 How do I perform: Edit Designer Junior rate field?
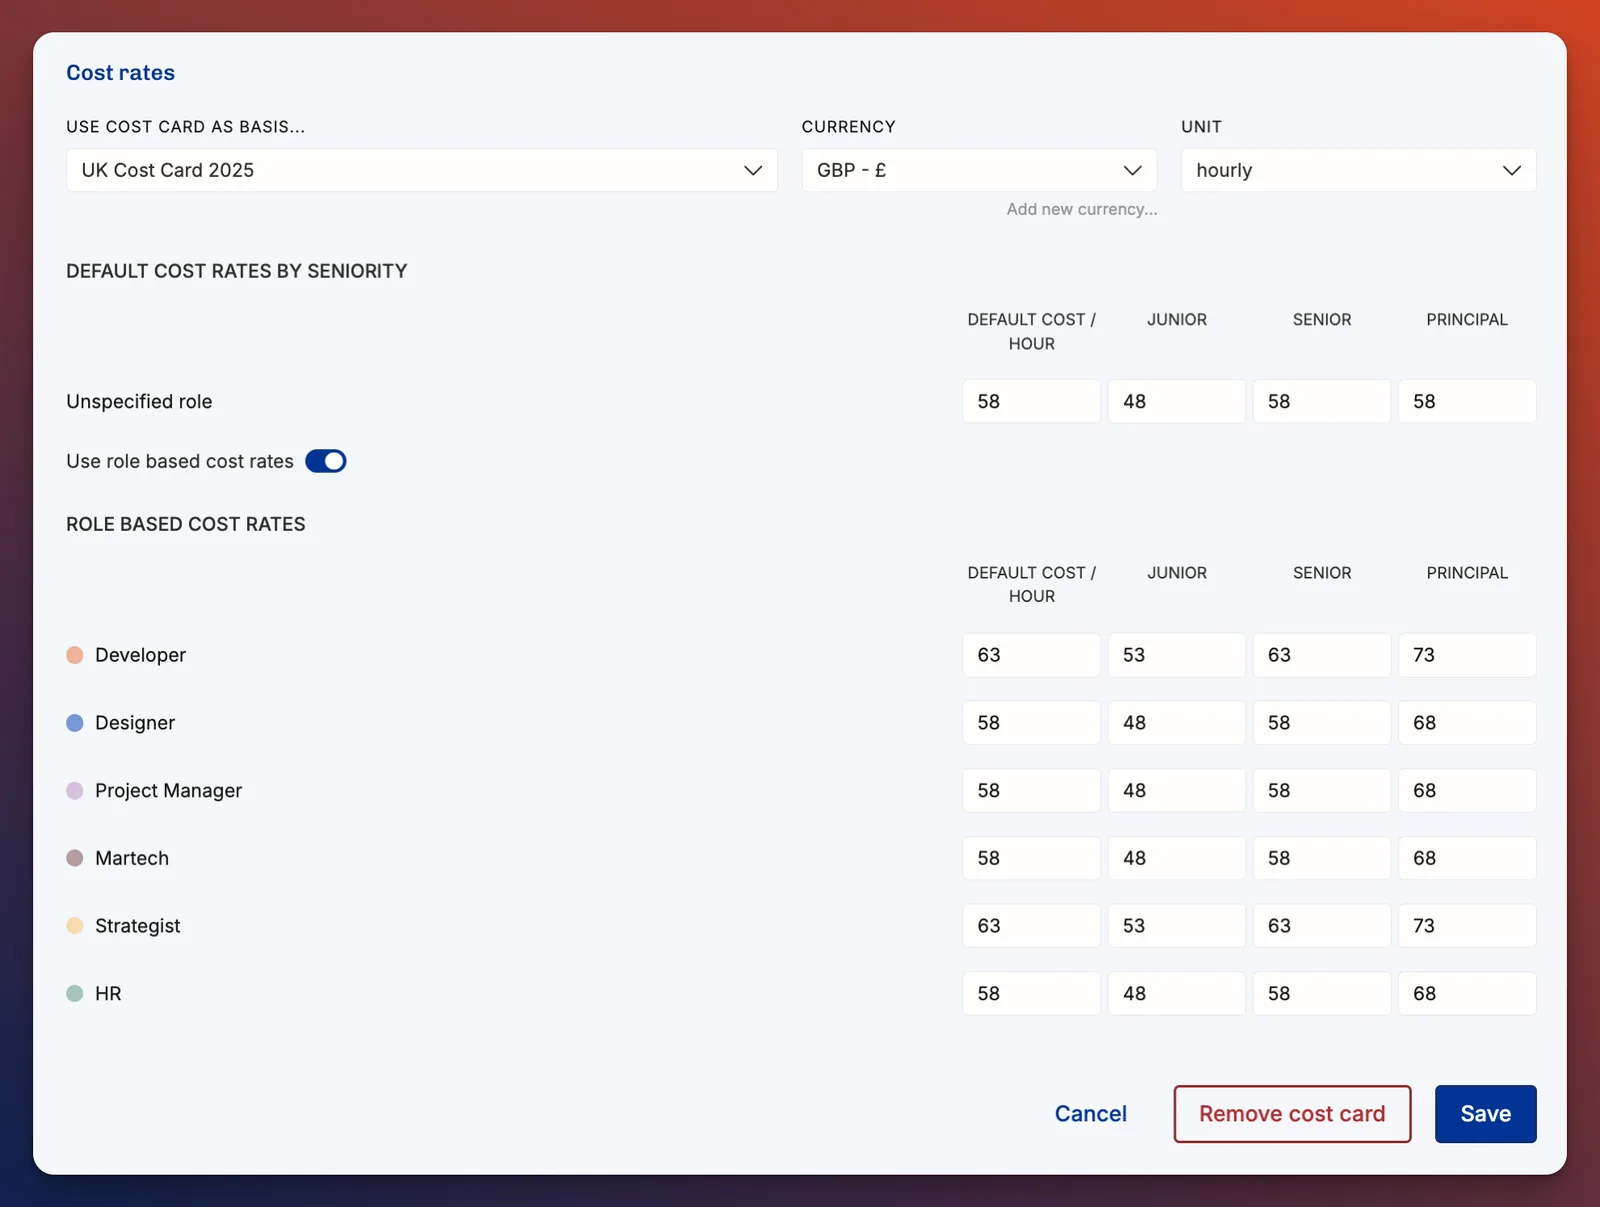(x=1177, y=723)
